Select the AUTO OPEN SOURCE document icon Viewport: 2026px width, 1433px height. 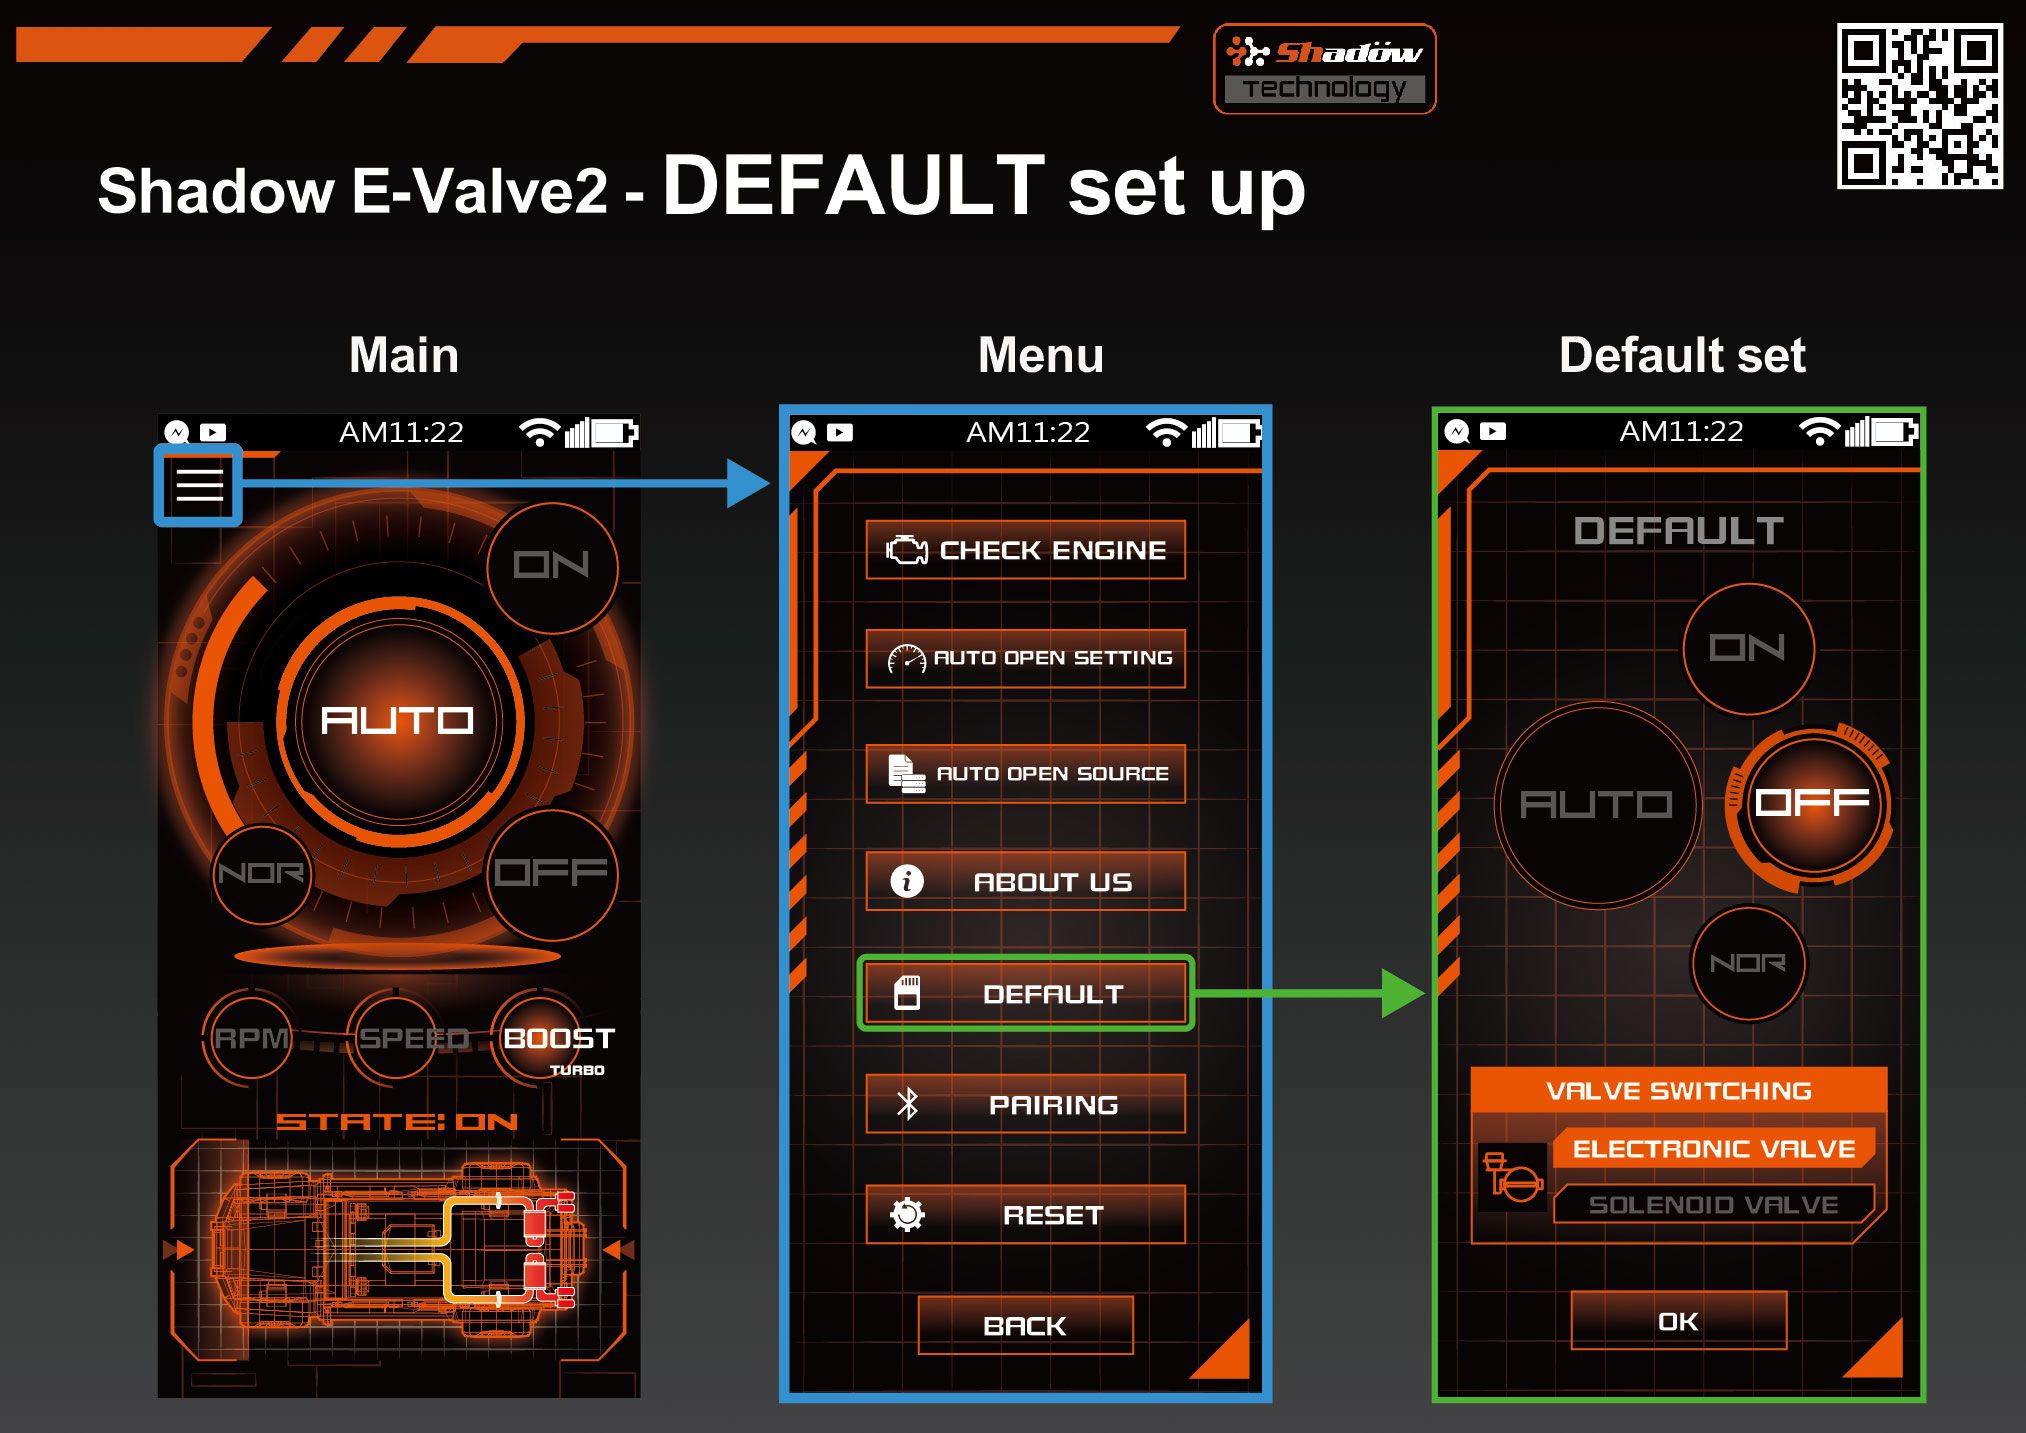896,772
